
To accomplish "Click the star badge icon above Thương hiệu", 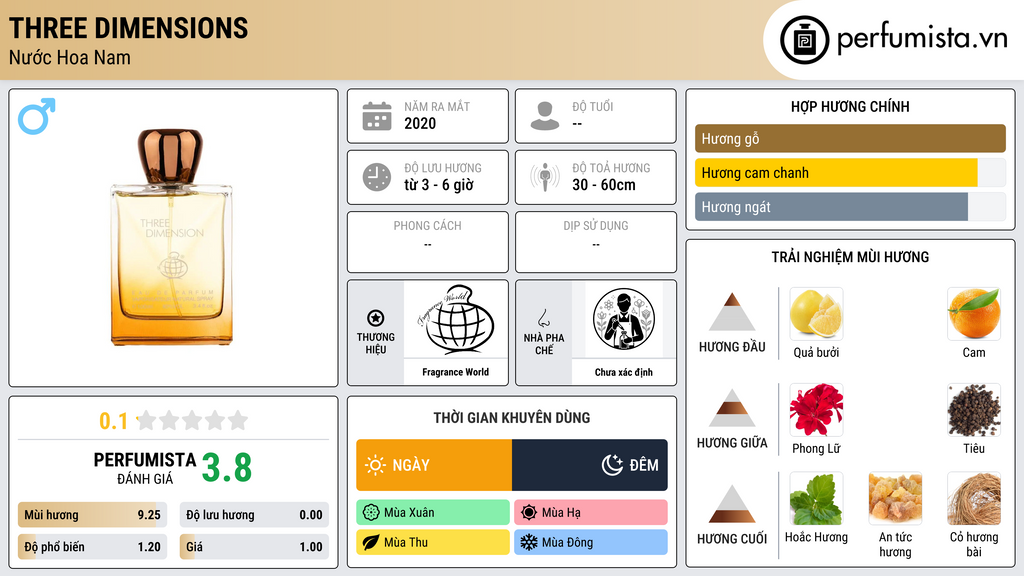I will click(376, 318).
